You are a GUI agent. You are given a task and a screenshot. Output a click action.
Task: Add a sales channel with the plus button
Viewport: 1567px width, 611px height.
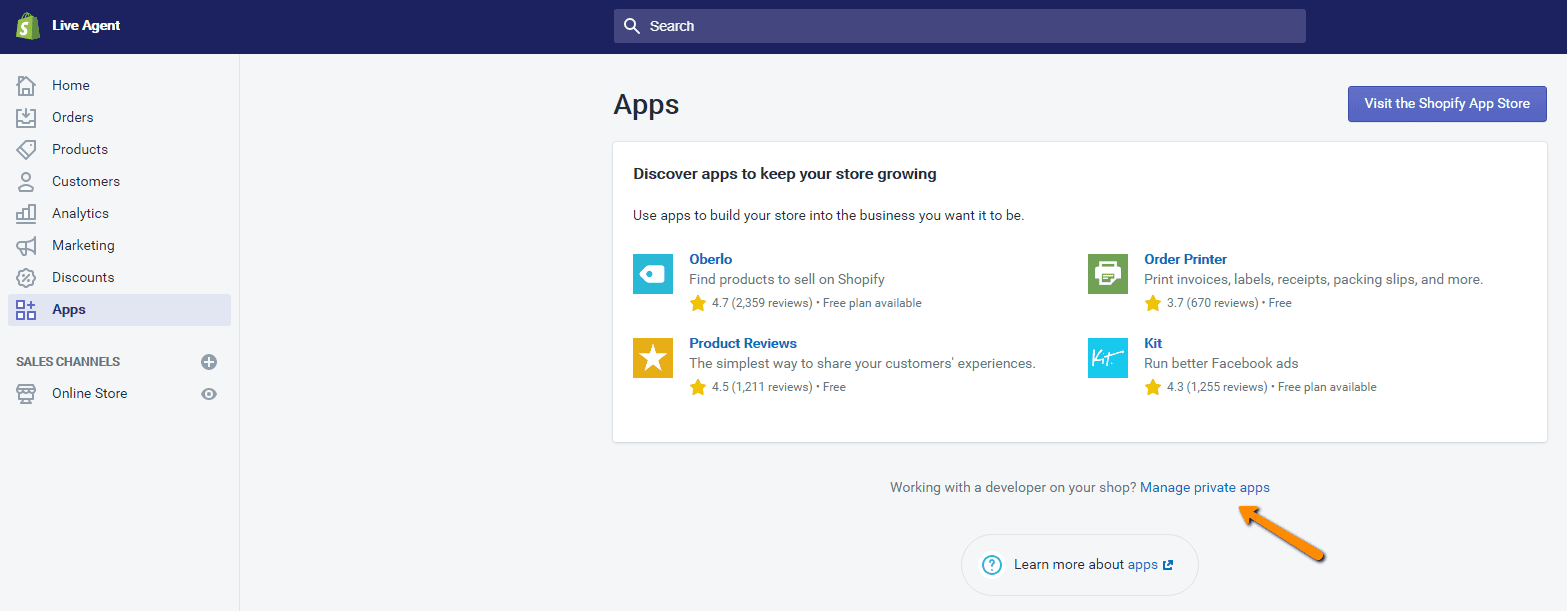pos(208,361)
